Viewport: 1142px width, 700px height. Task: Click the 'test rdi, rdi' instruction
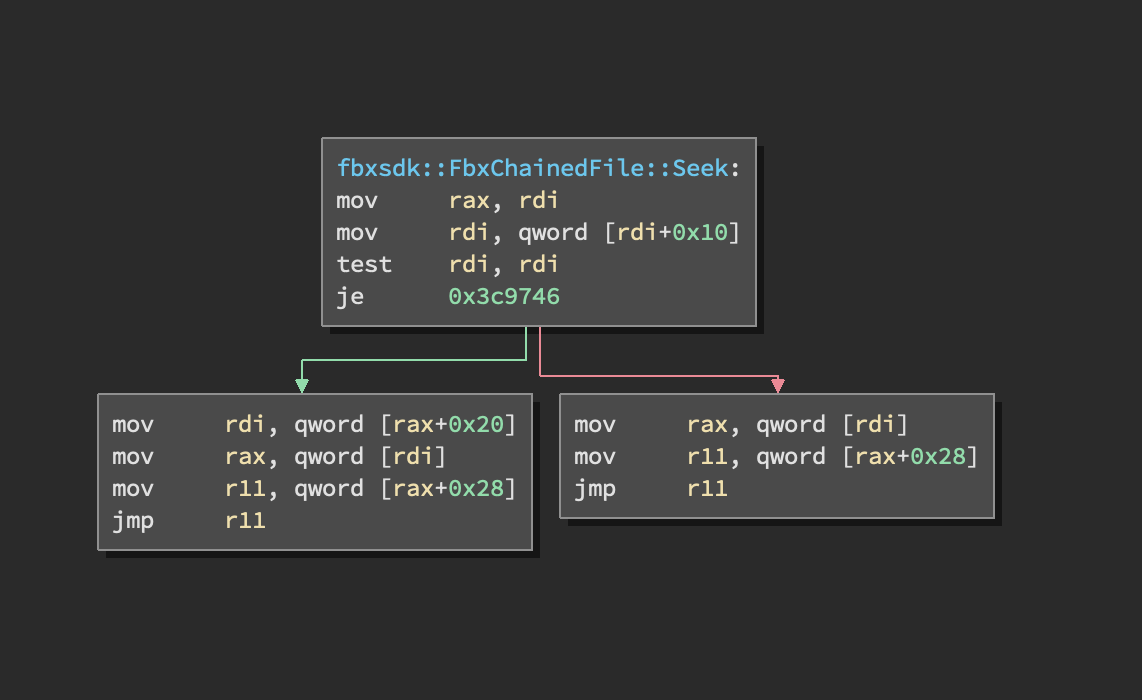447,264
